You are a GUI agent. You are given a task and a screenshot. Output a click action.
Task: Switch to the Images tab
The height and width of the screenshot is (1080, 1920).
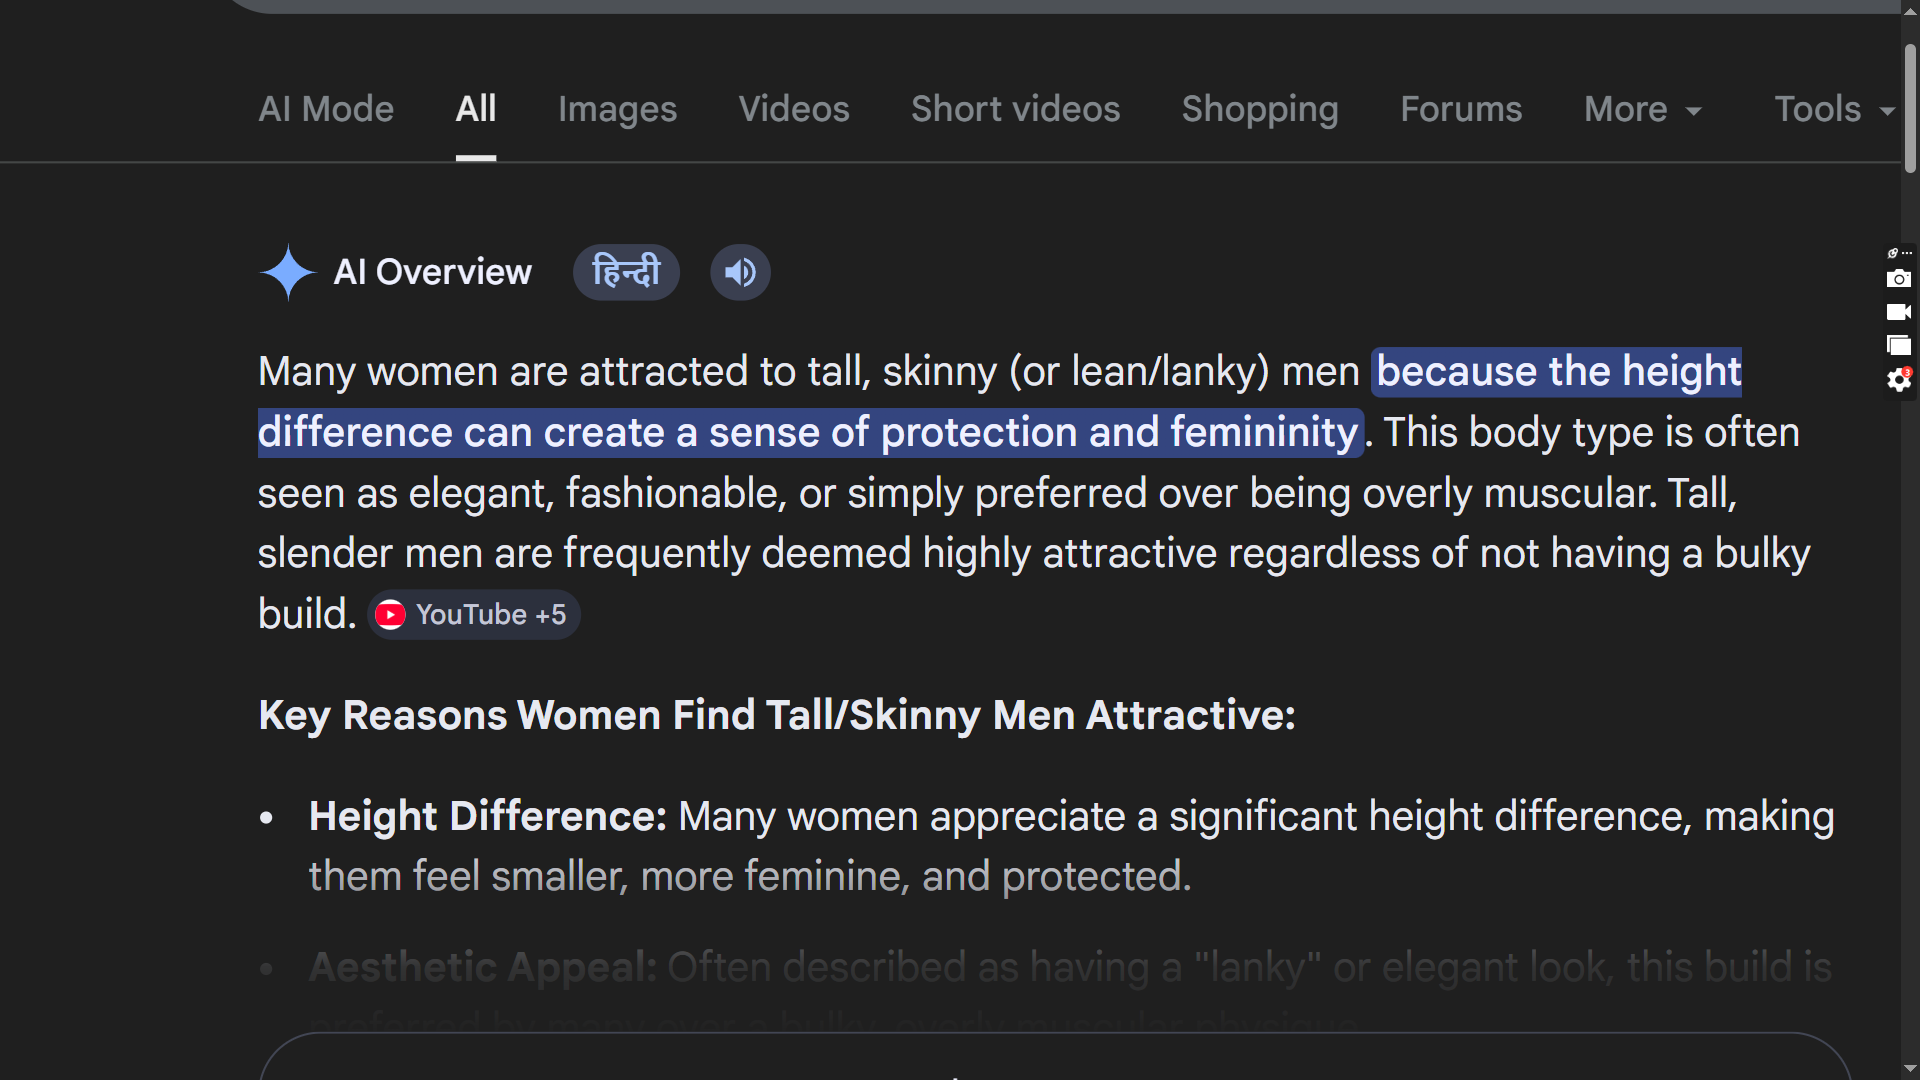coord(617,109)
